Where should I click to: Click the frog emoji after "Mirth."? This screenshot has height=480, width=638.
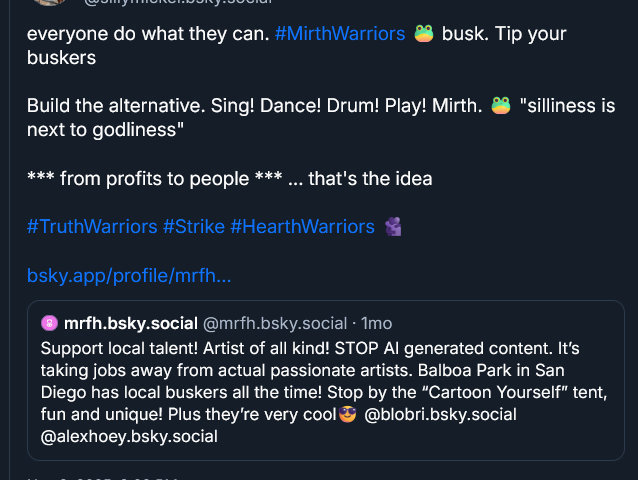[x=501, y=105]
